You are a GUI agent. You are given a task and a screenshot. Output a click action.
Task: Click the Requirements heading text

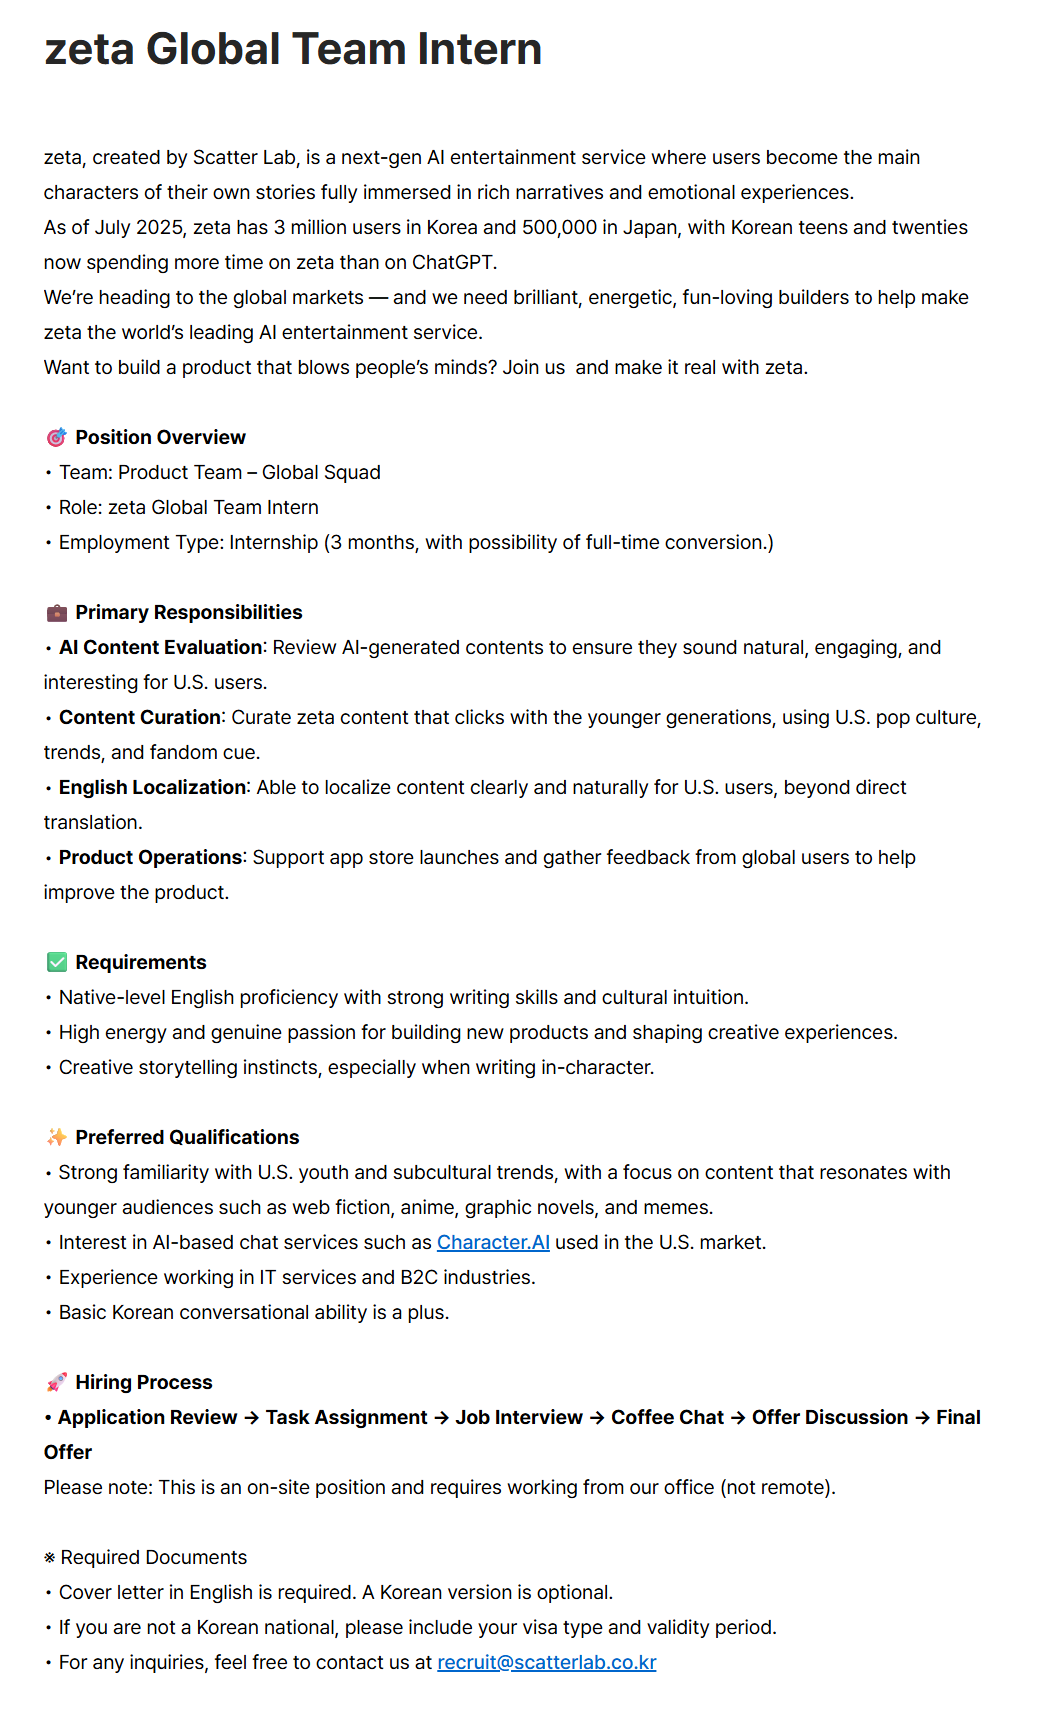pyautogui.click(x=141, y=963)
